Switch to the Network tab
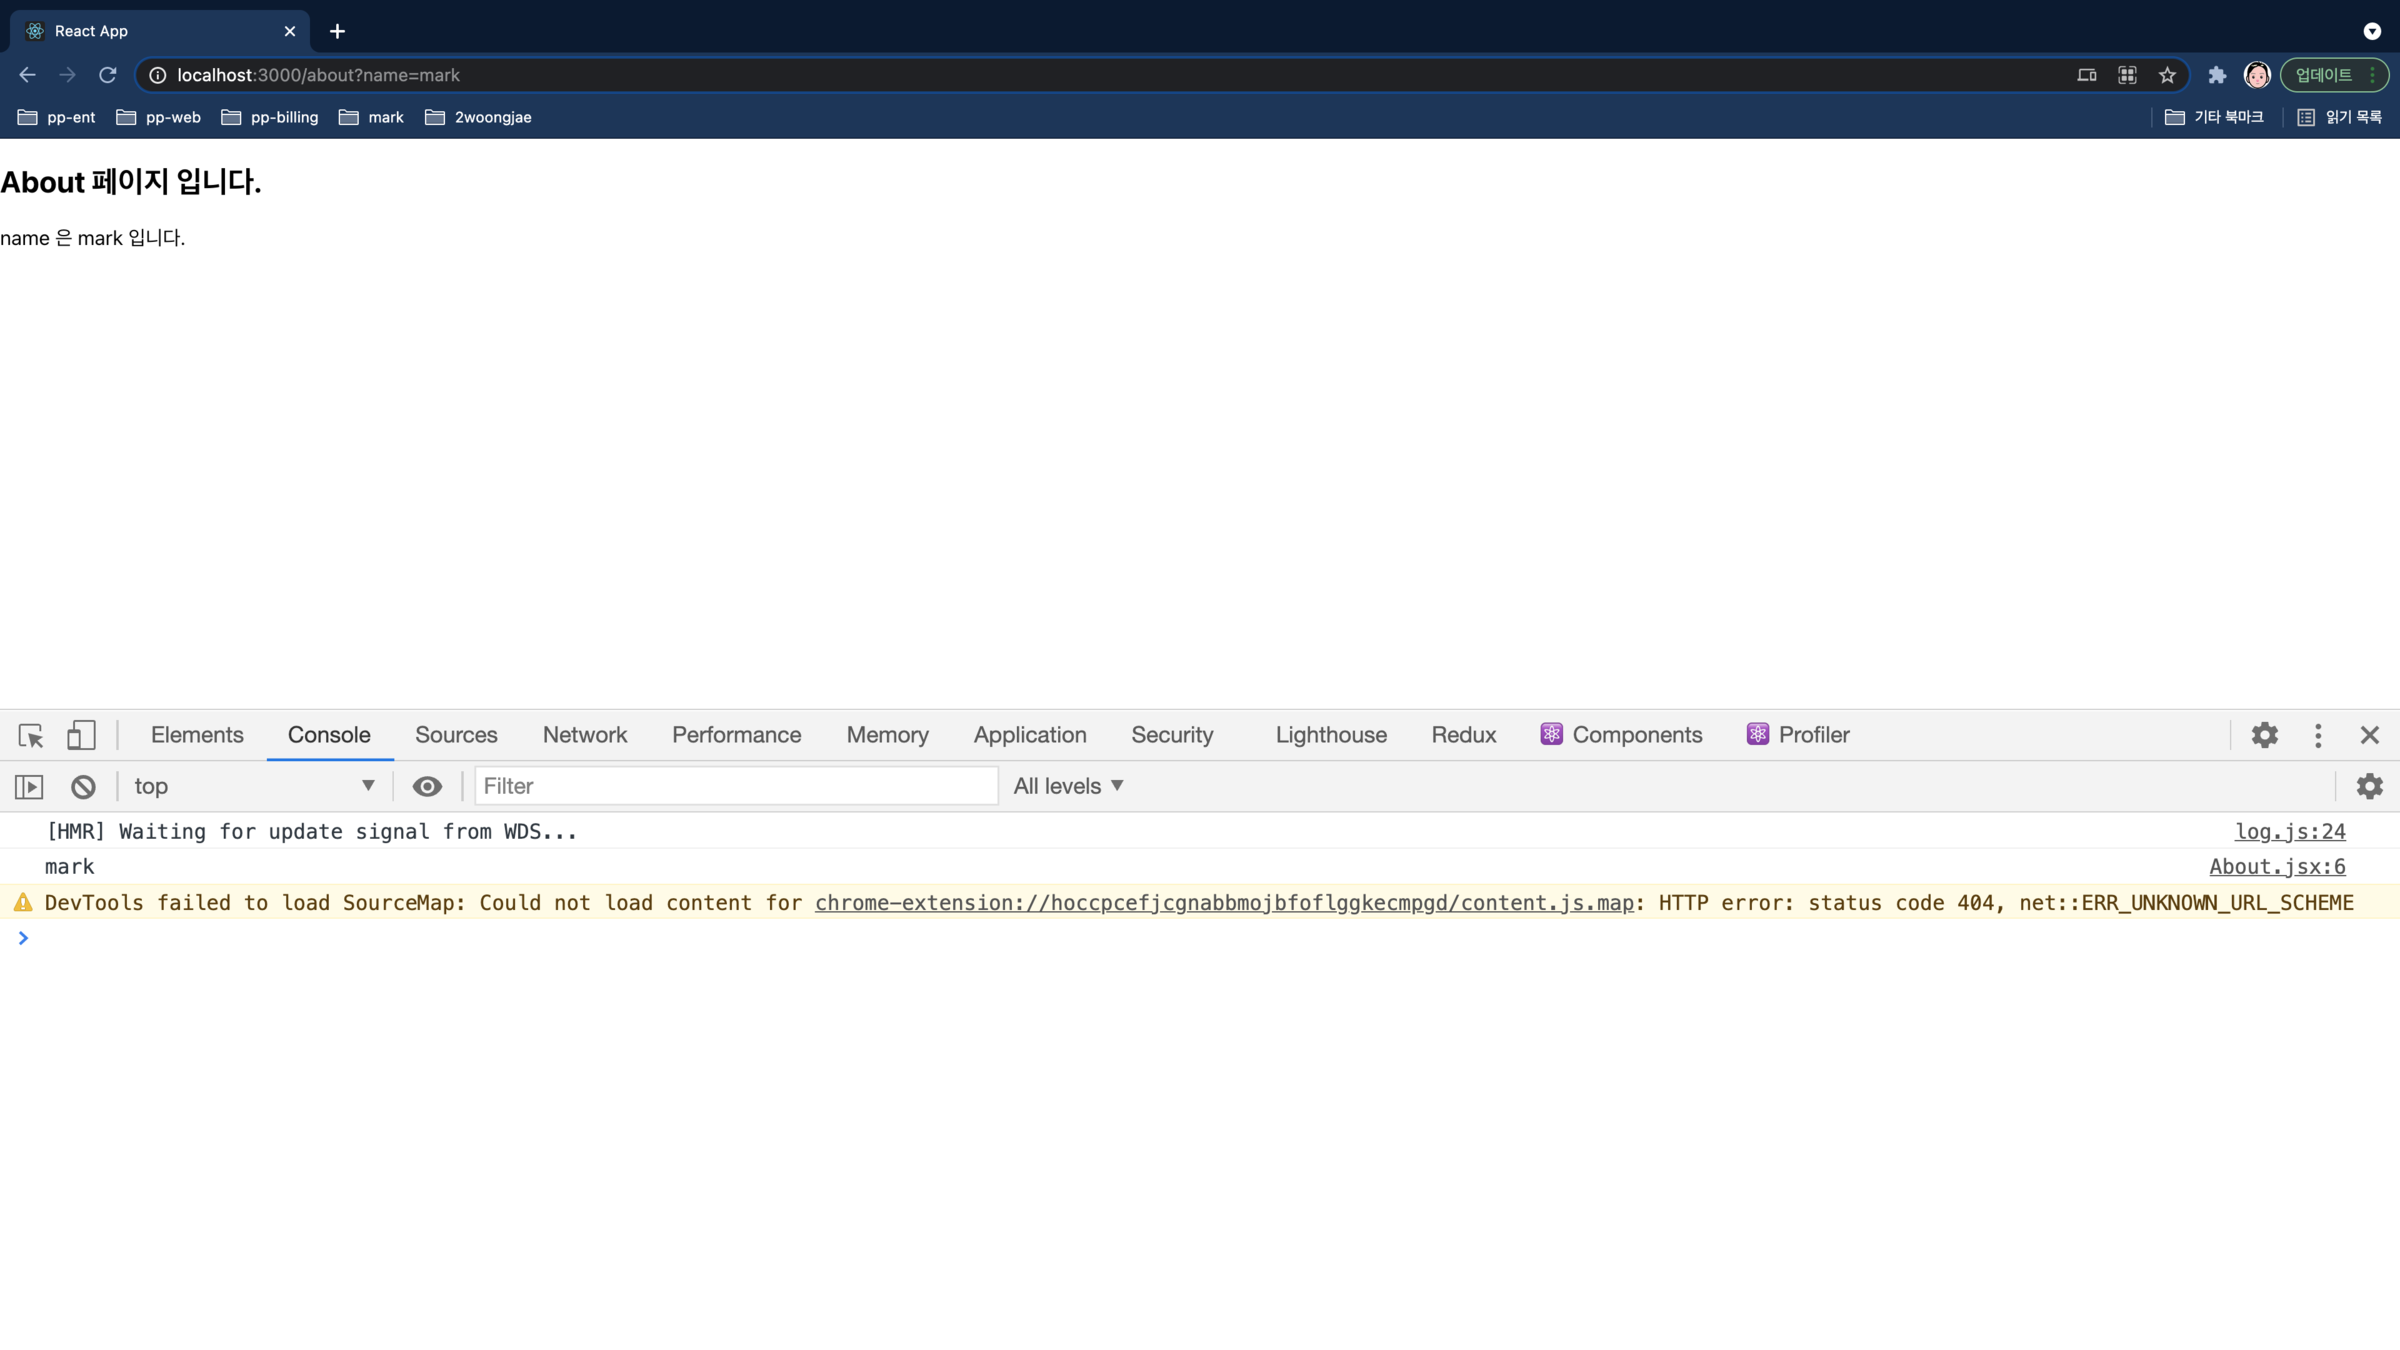 tap(584, 735)
